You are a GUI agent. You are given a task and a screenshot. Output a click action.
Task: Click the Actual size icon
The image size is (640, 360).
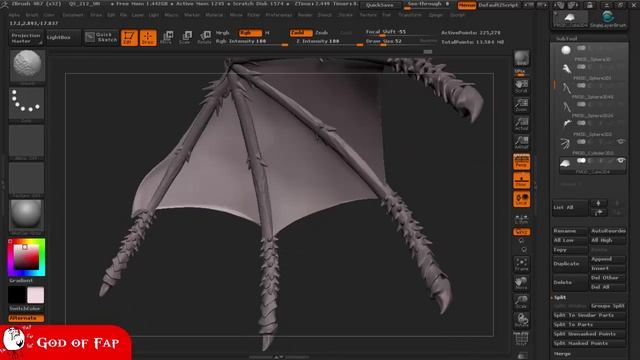coord(521,124)
